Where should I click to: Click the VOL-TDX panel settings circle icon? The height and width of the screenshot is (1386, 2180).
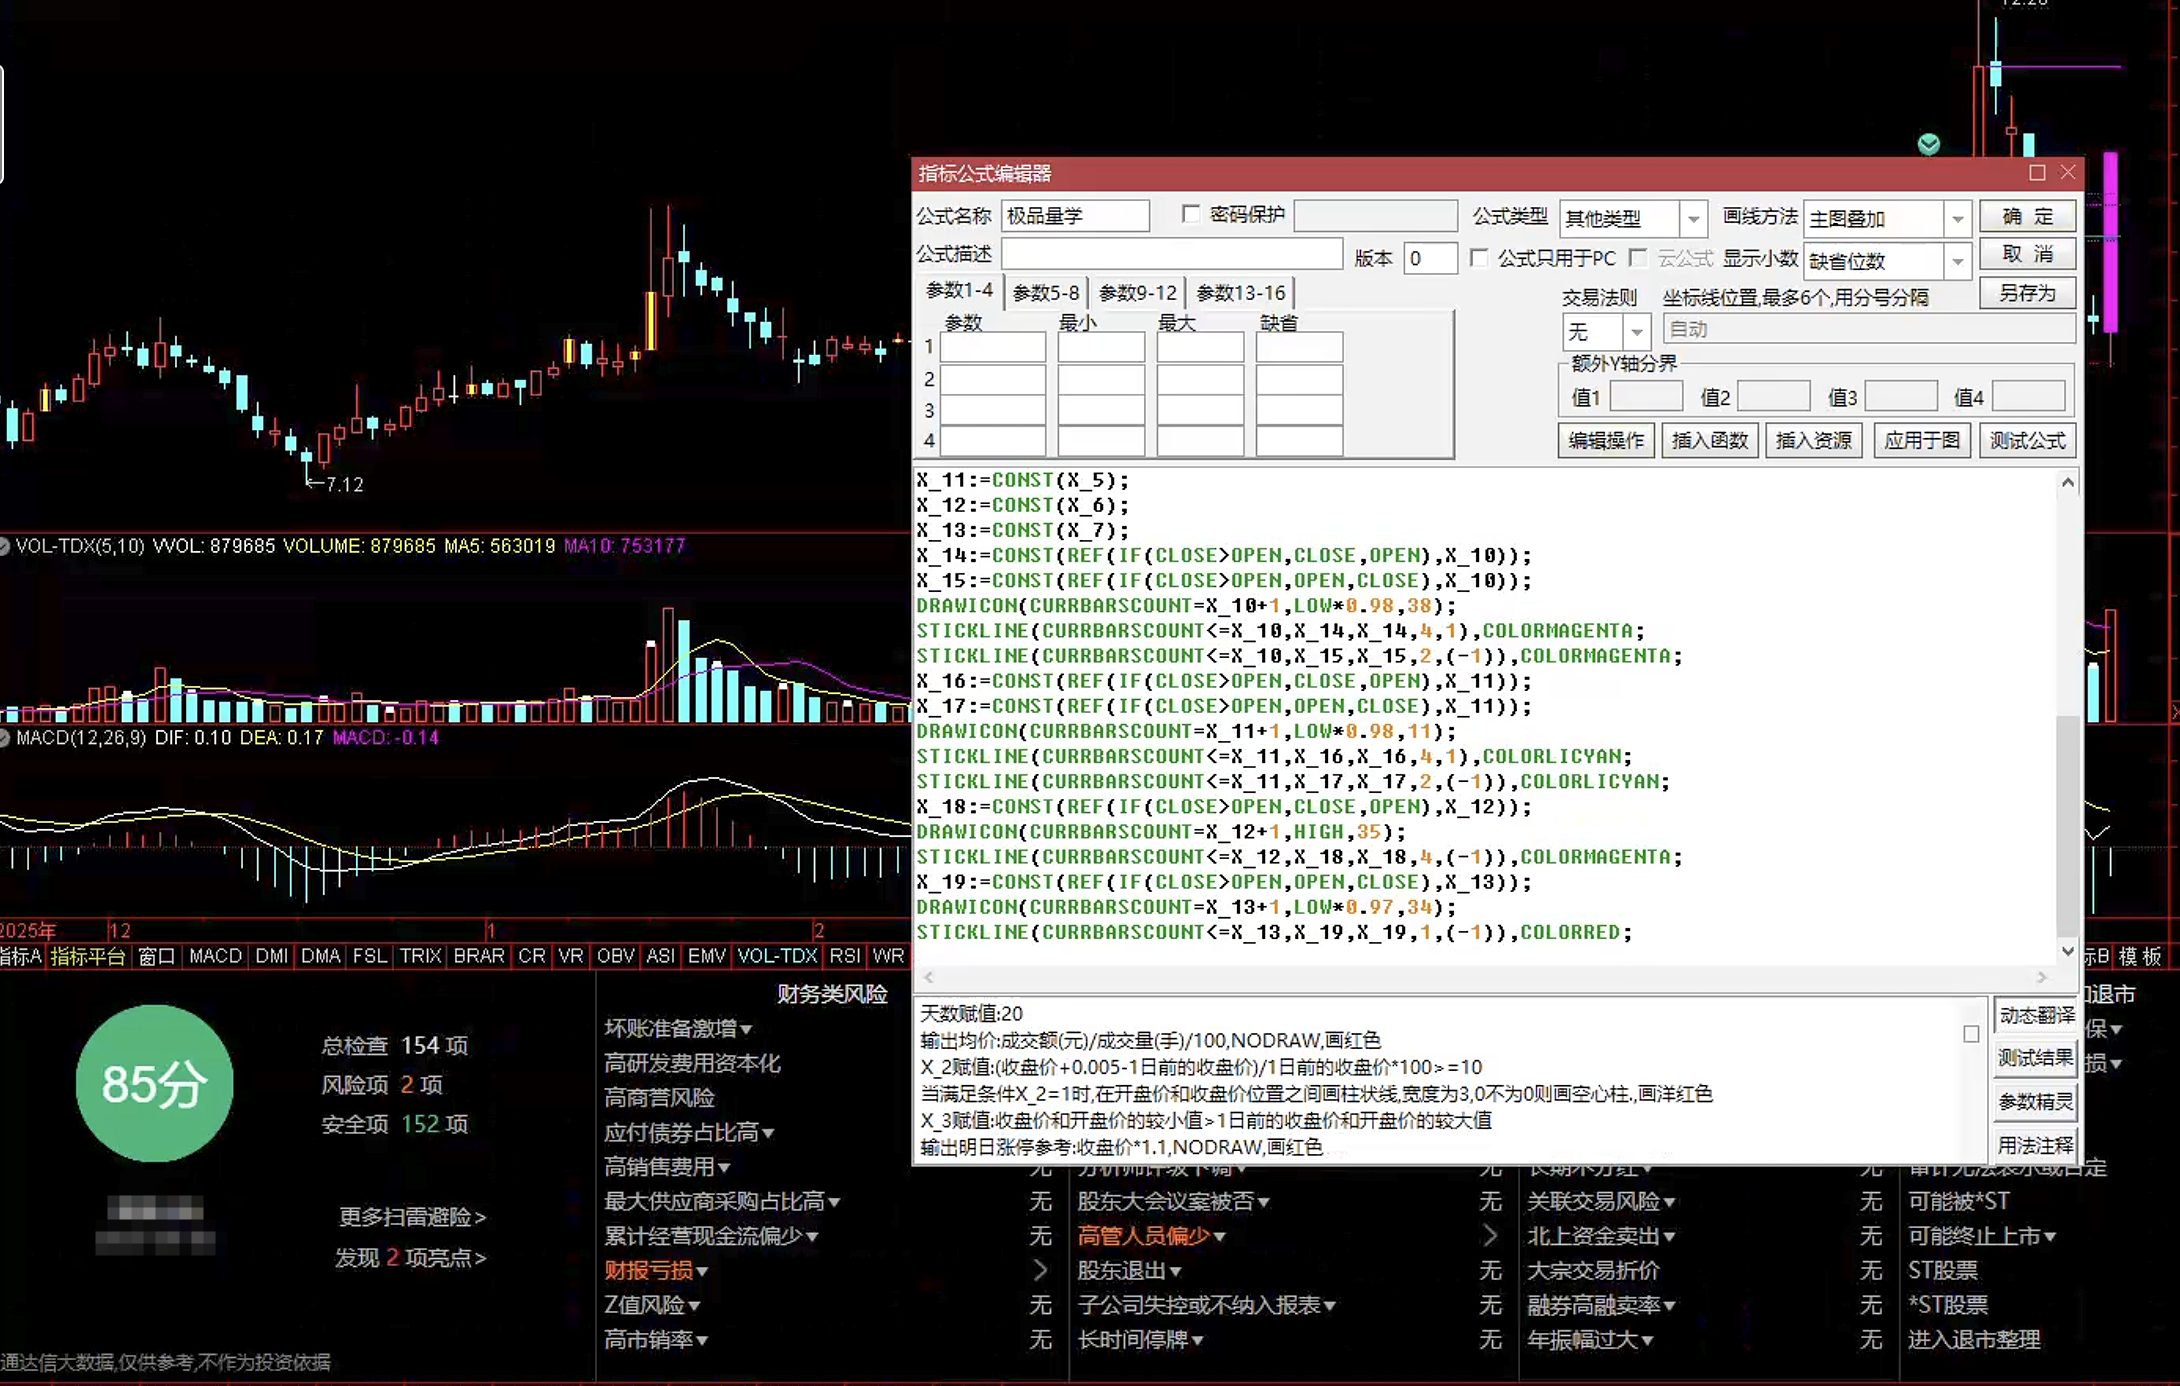(x=4, y=546)
